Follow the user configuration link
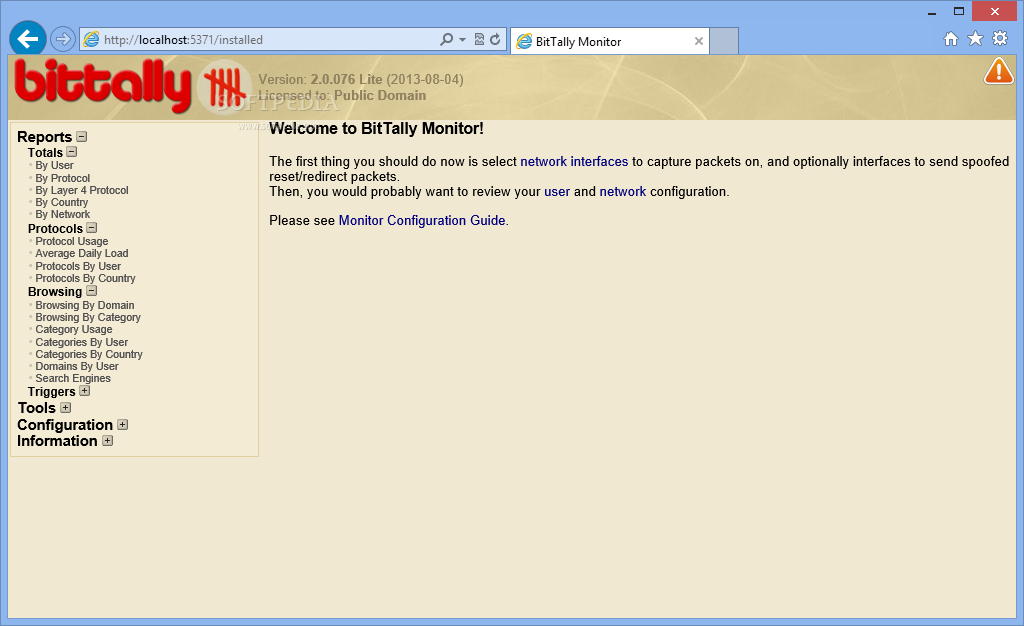1024x626 pixels. pos(557,191)
